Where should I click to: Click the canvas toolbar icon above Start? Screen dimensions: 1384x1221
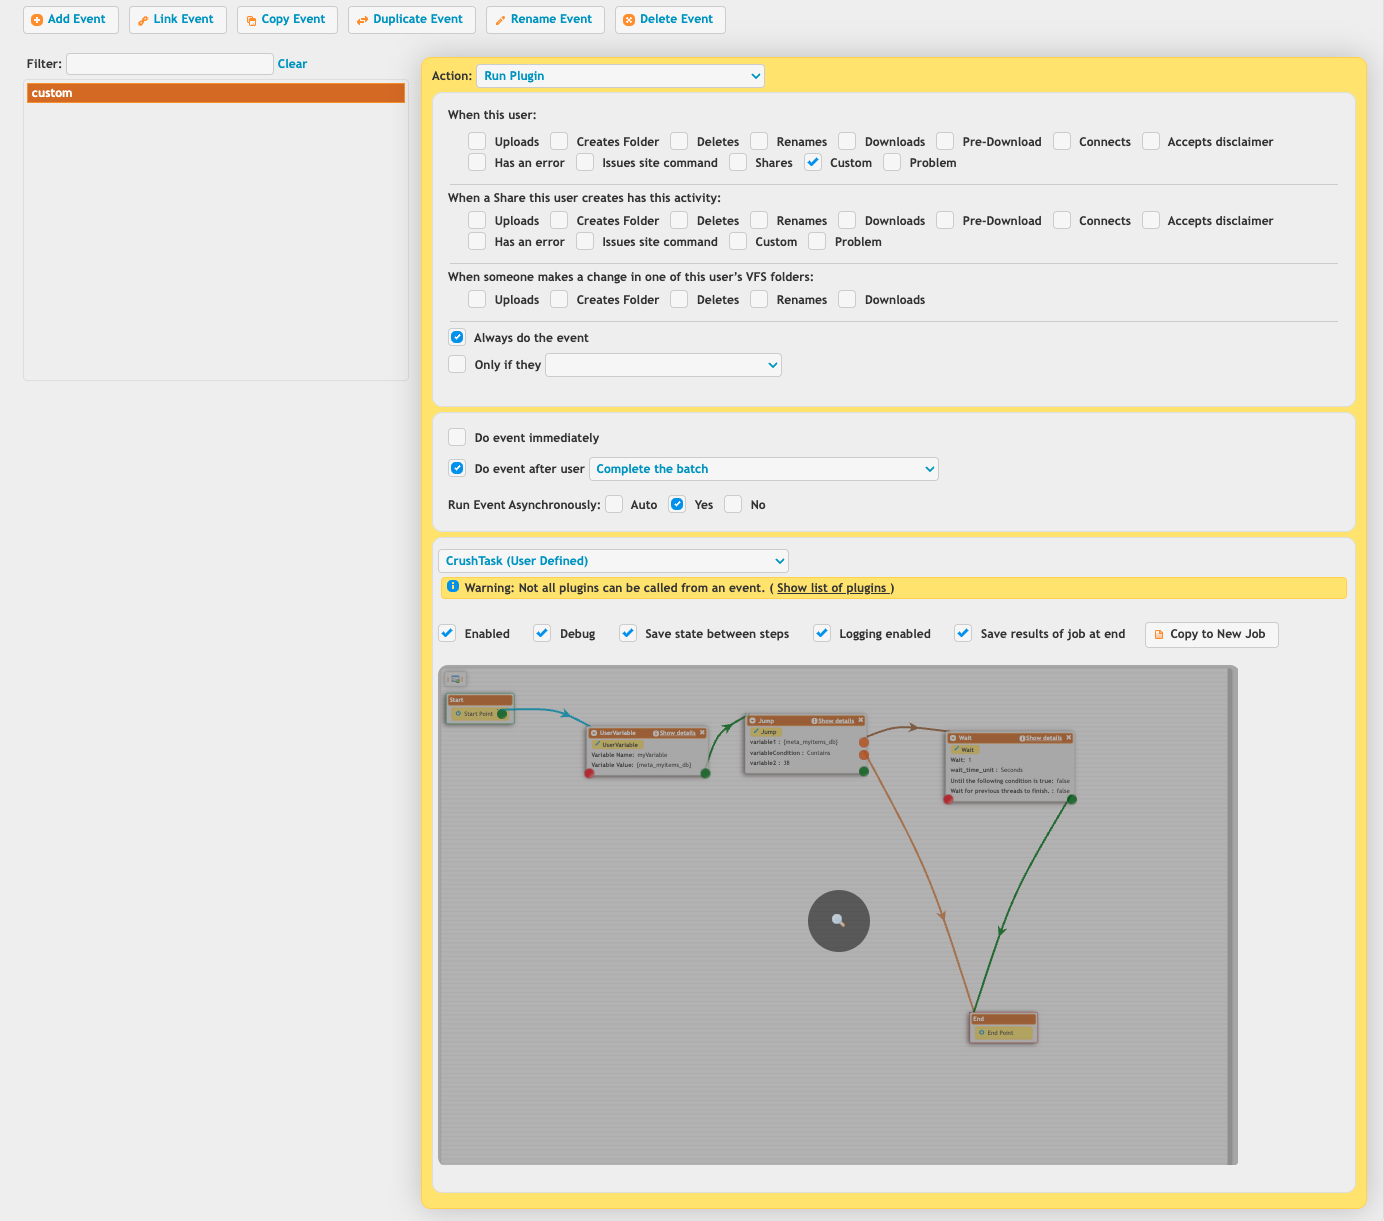click(456, 679)
